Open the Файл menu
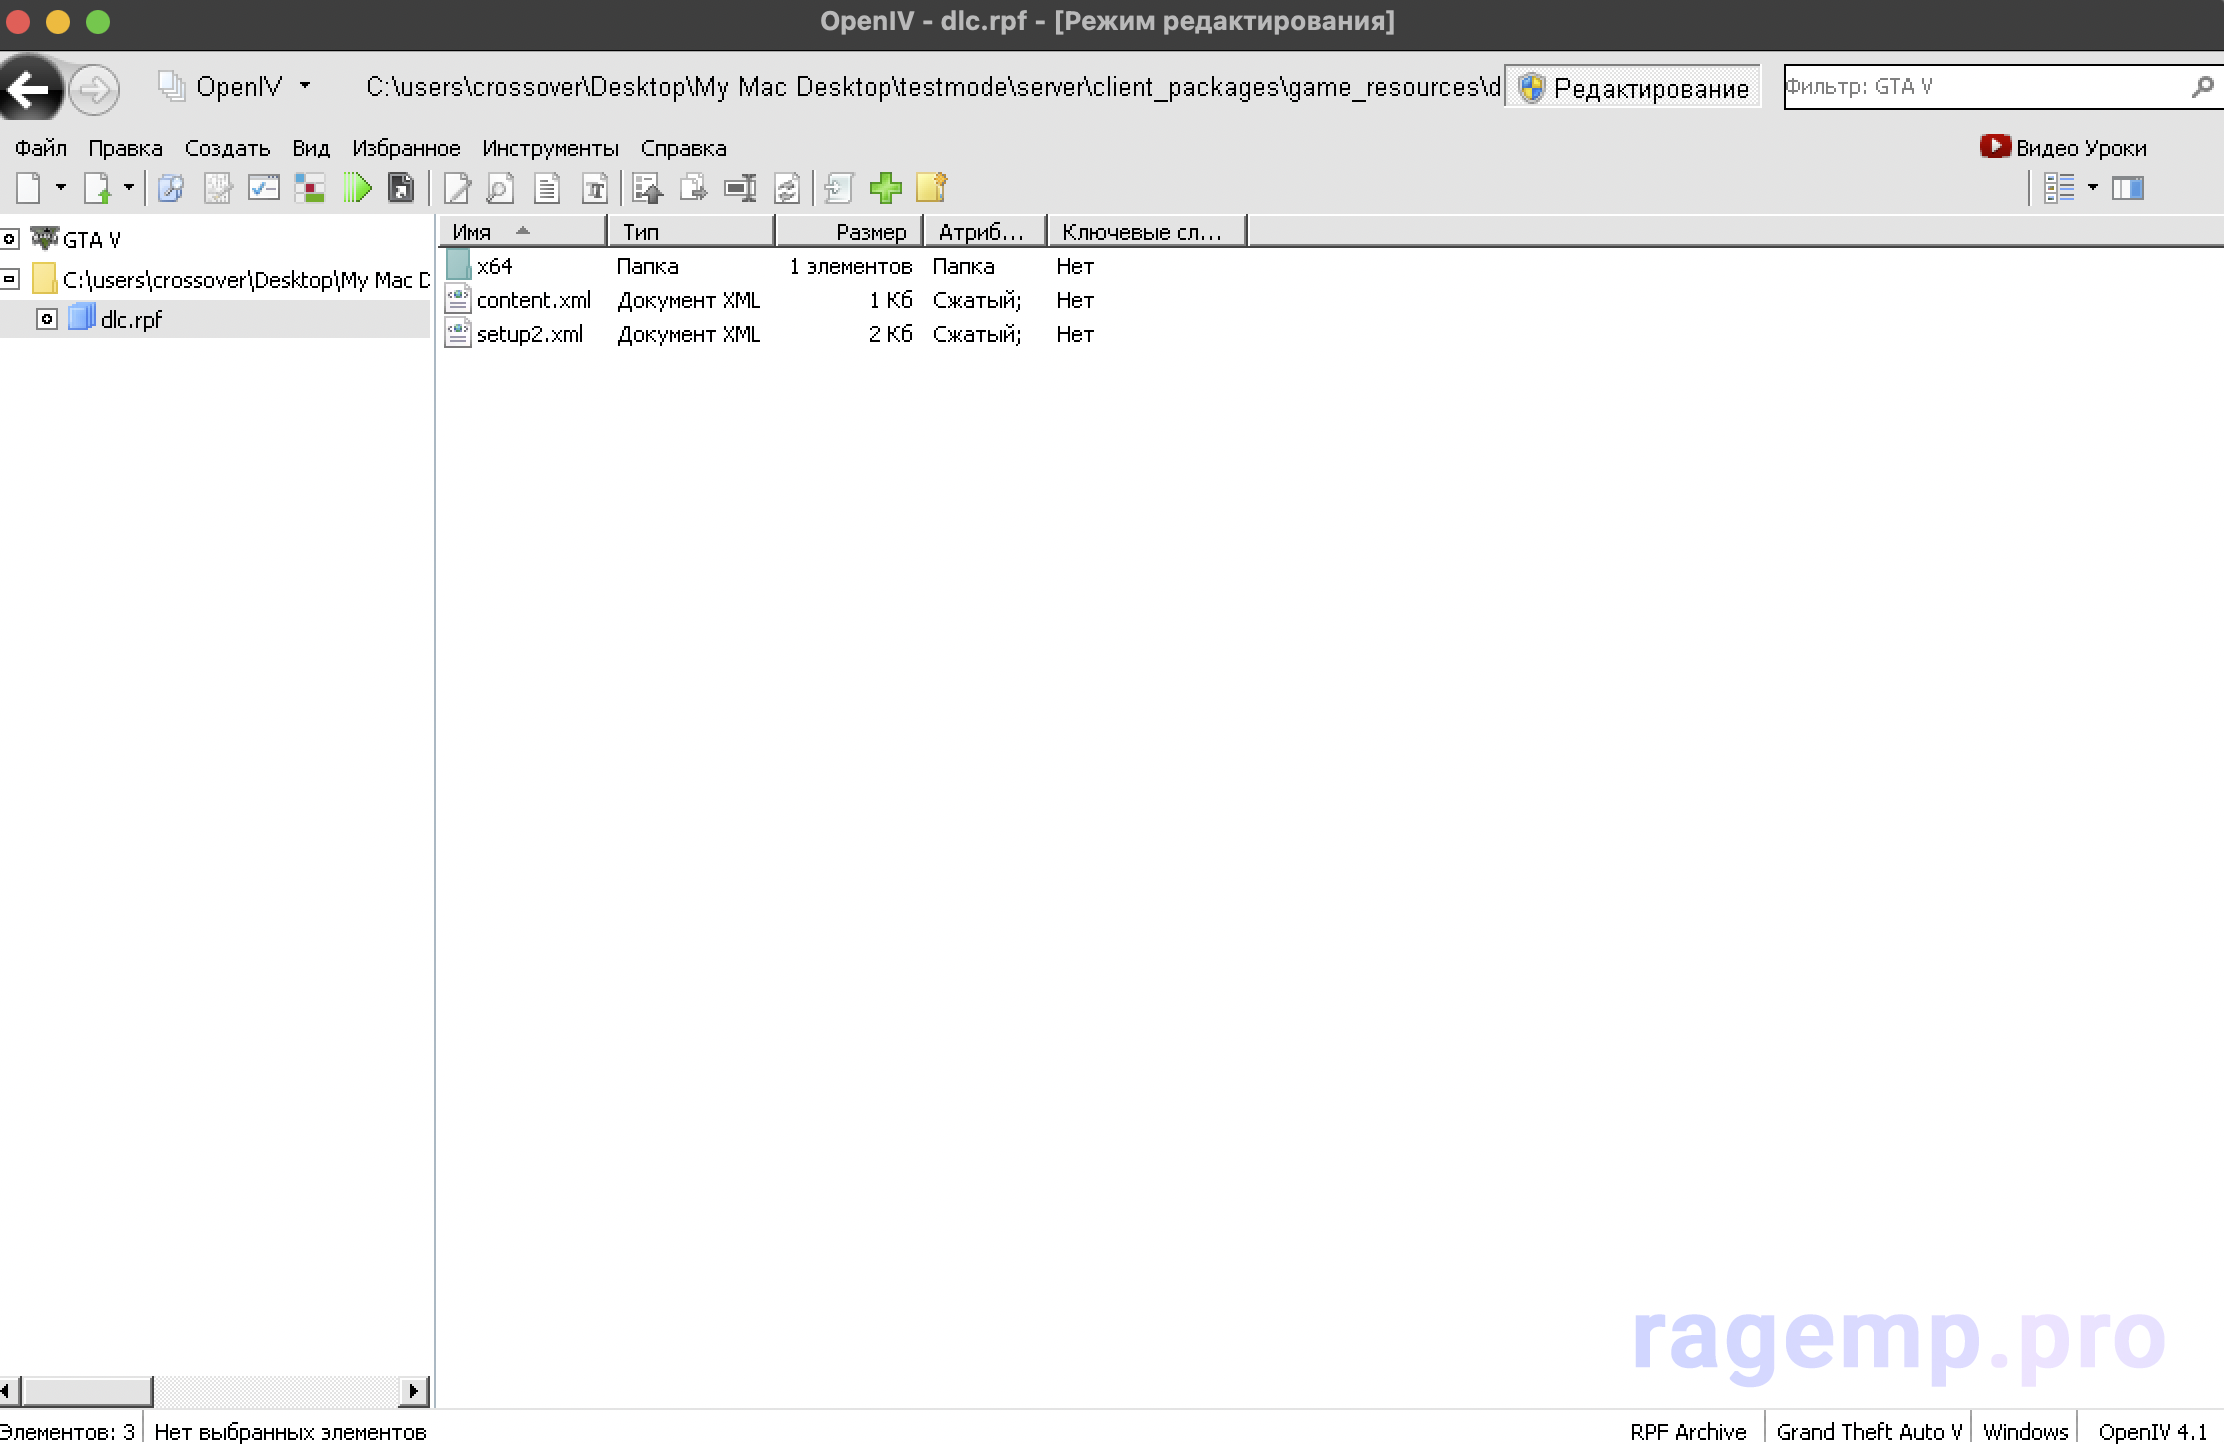 pyautogui.click(x=40, y=148)
